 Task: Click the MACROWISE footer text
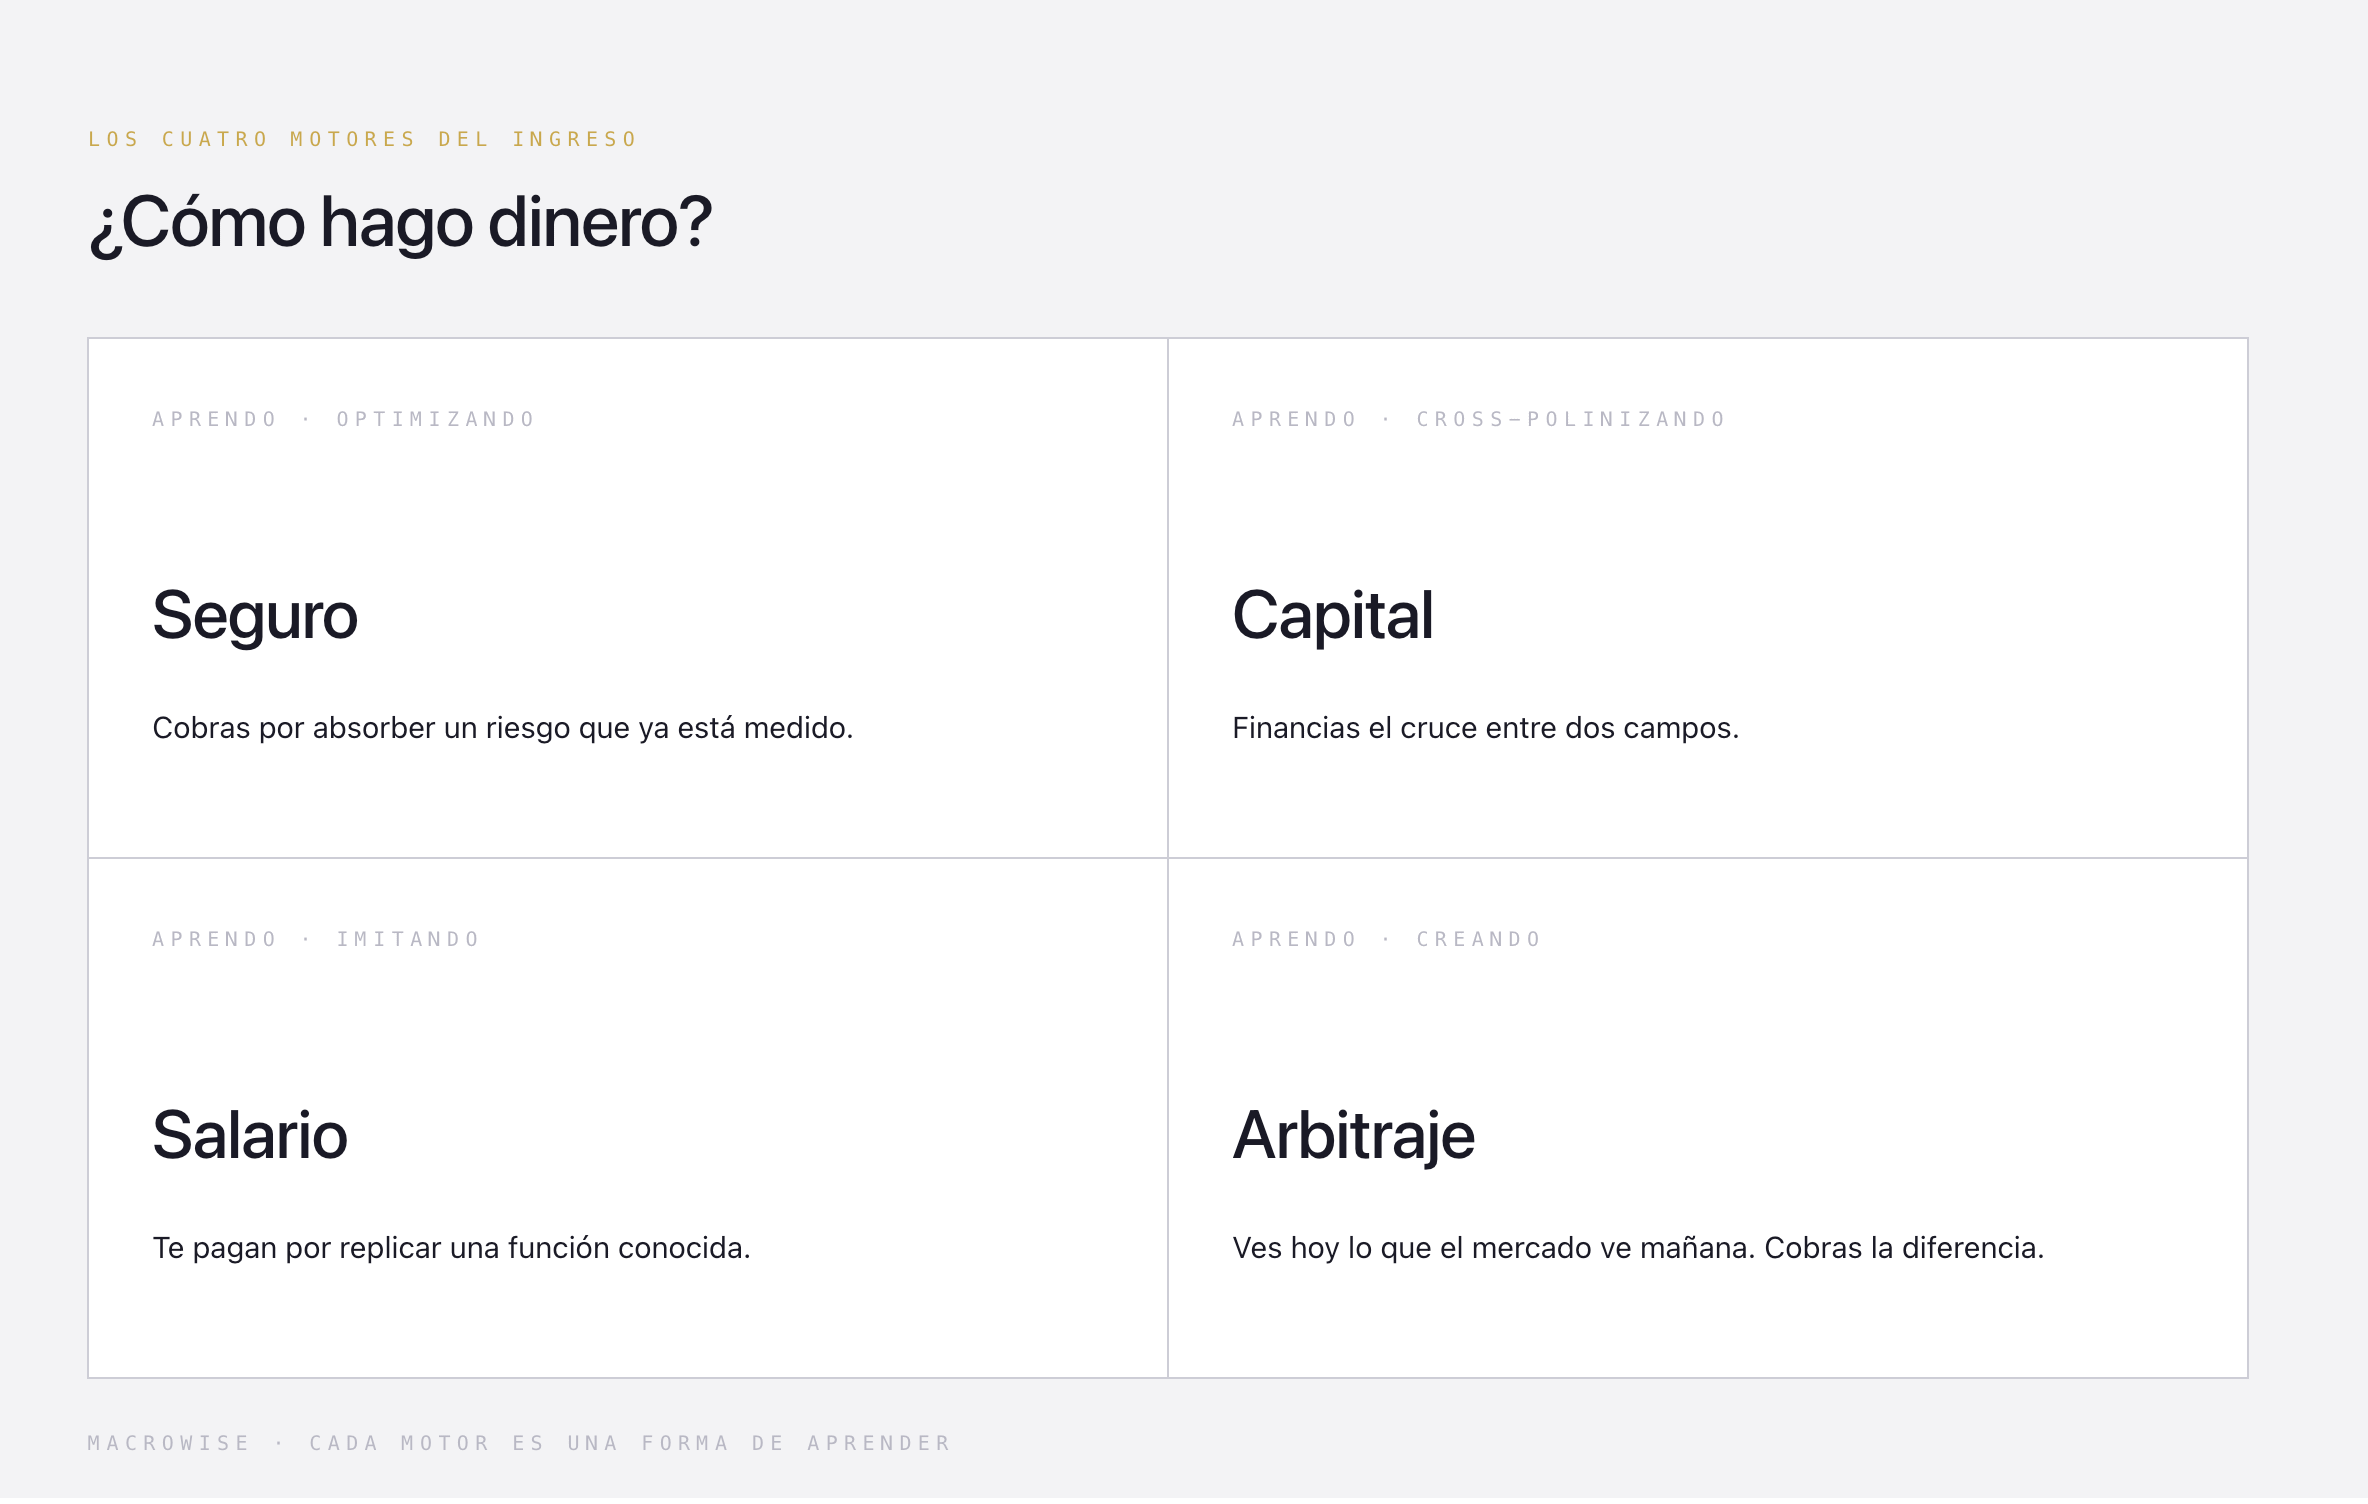tap(169, 1443)
